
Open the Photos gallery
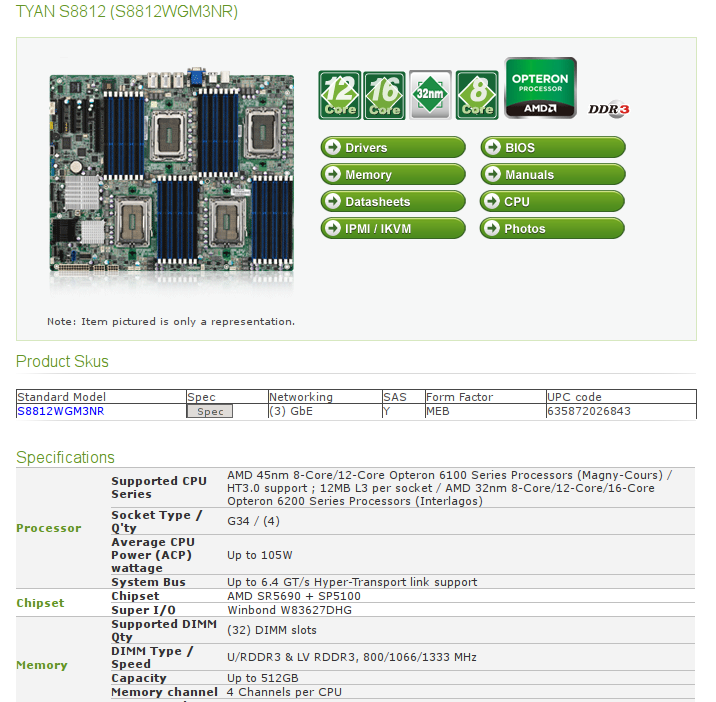tap(553, 228)
